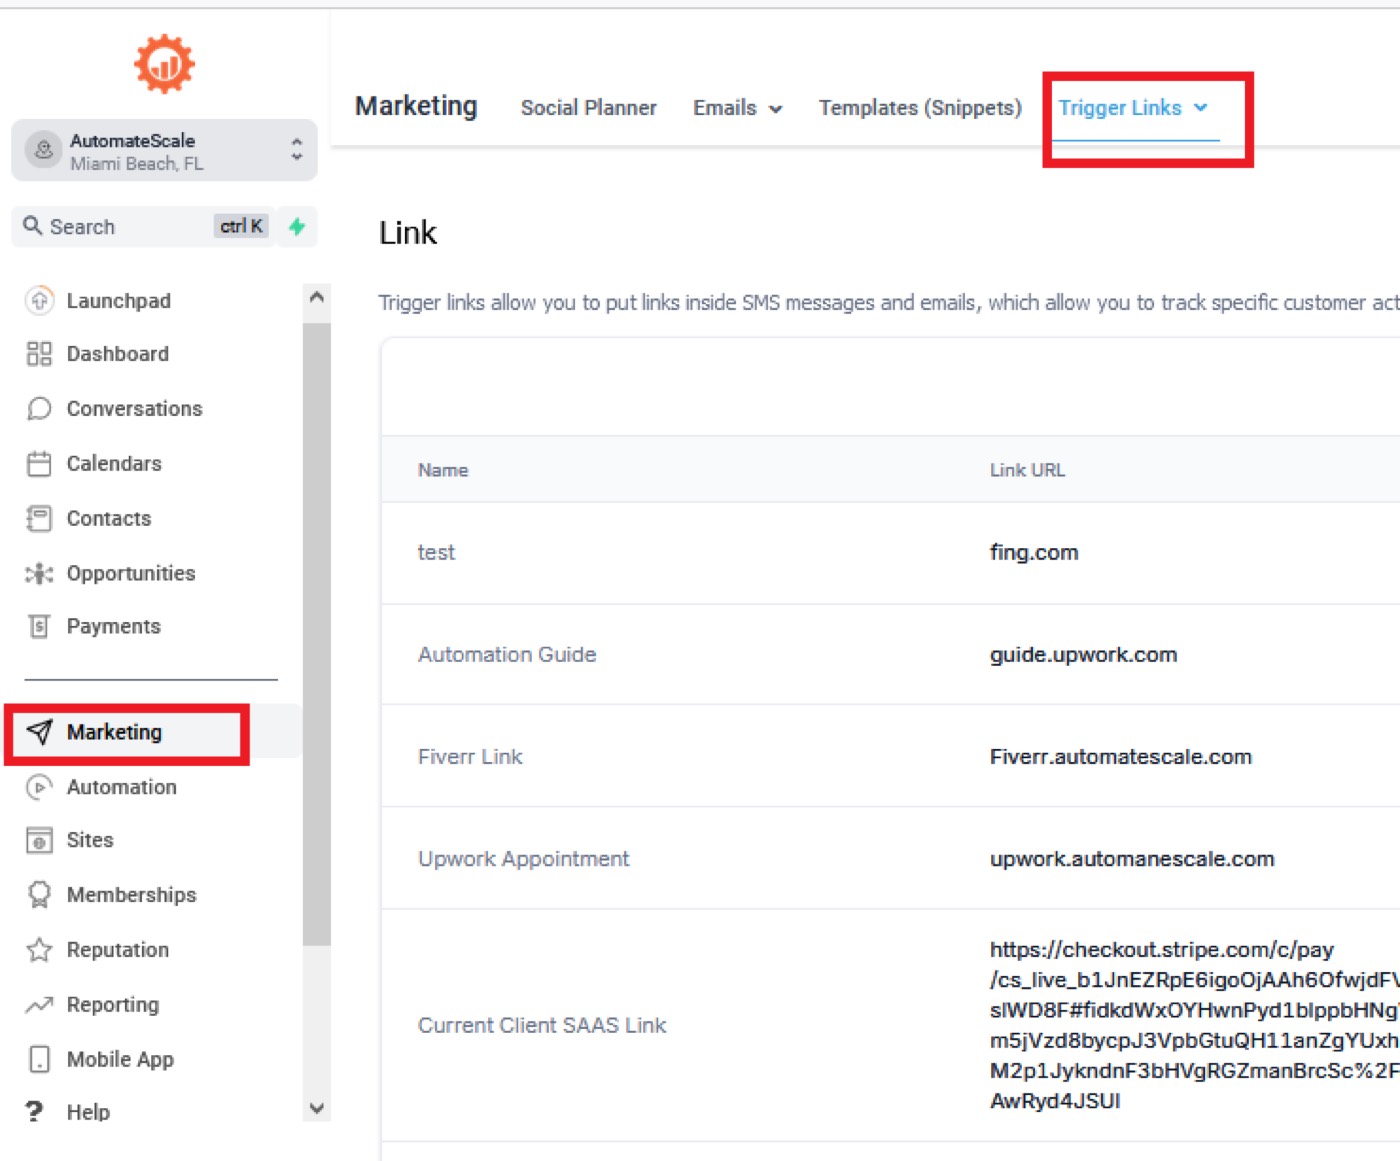Click the Mobile App phone icon

click(x=39, y=1059)
